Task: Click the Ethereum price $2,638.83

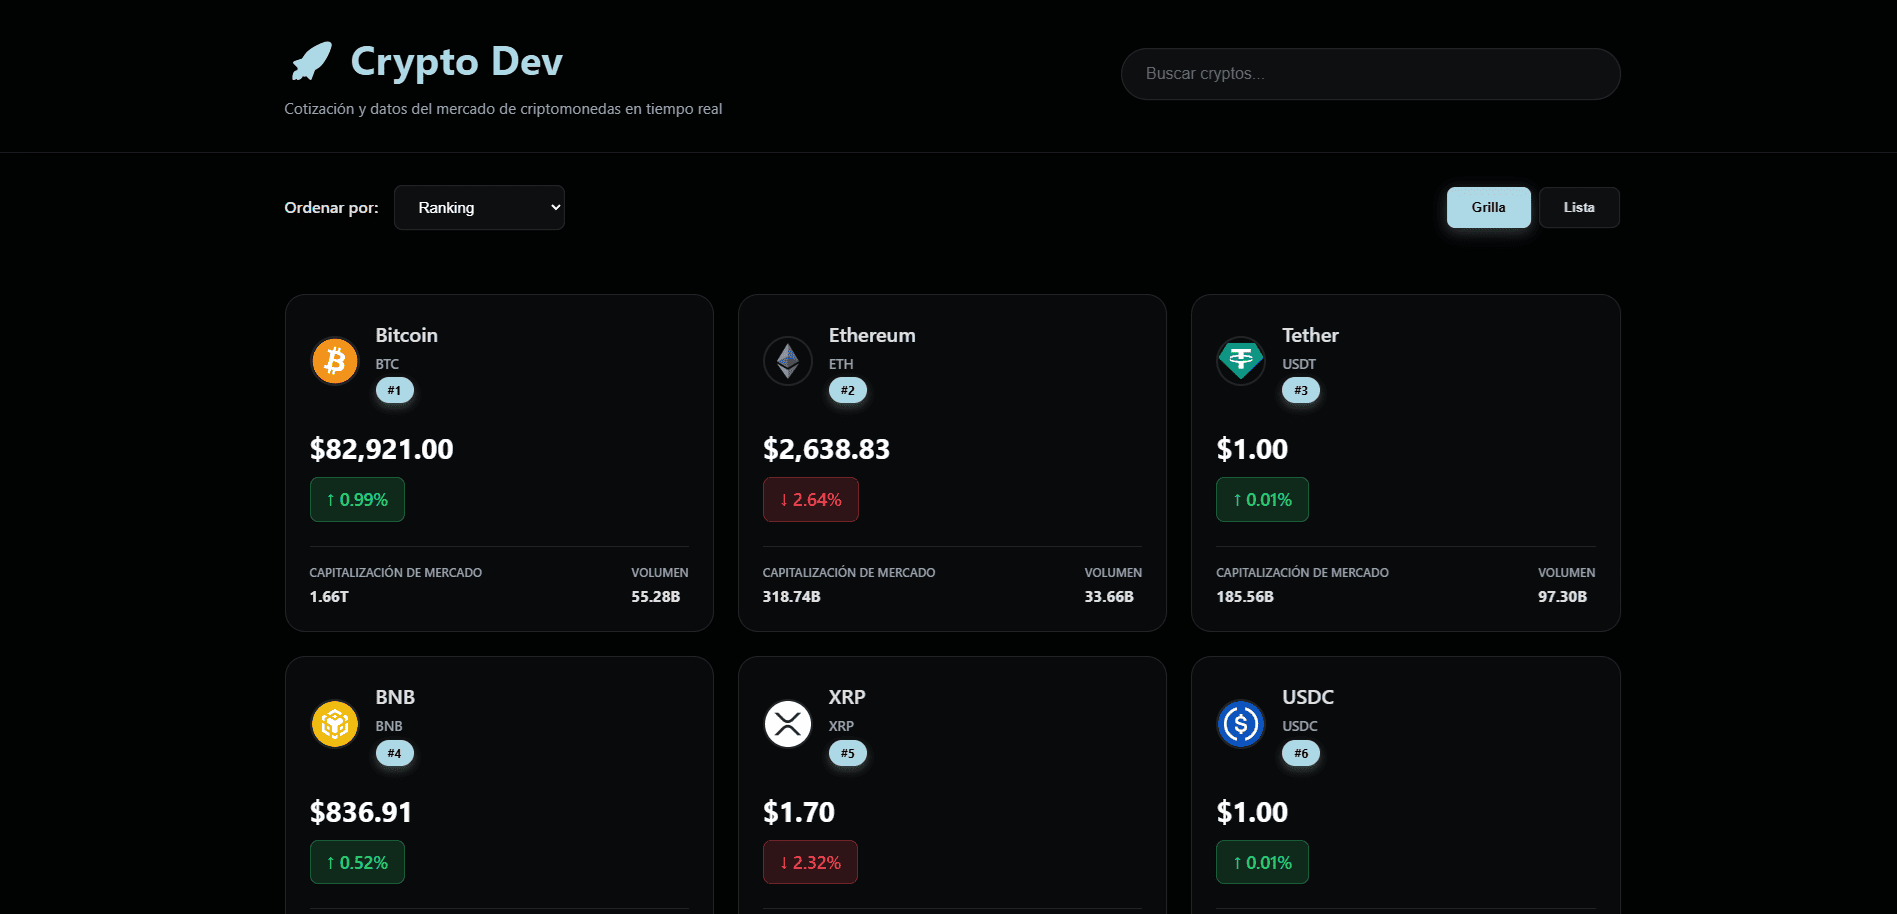Action: (826, 449)
